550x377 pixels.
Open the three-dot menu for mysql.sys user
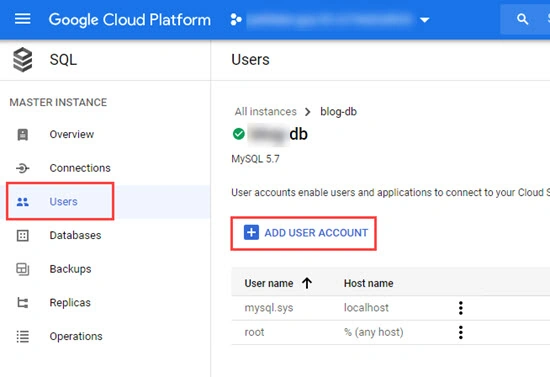coord(461,308)
